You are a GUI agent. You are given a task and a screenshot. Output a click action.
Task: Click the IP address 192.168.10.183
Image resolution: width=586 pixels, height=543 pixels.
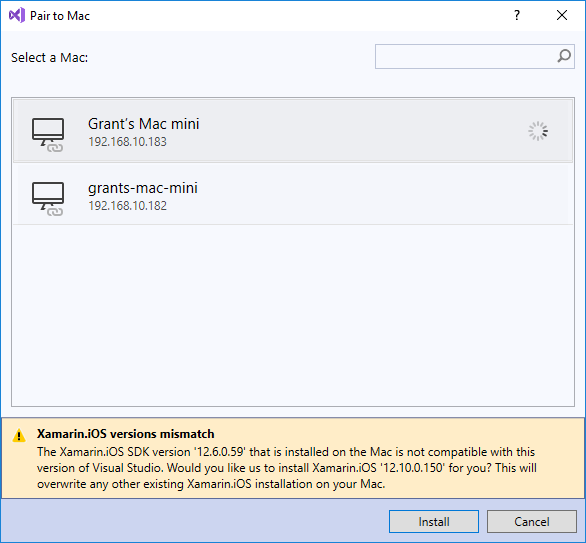point(127,142)
